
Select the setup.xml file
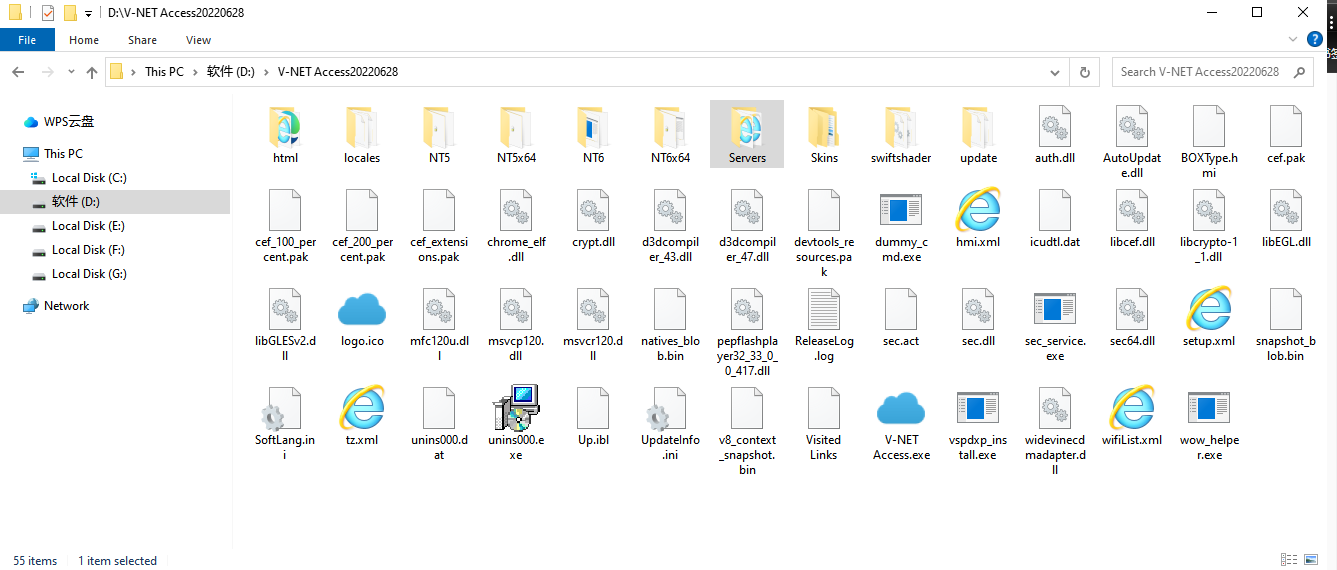pos(1209,317)
